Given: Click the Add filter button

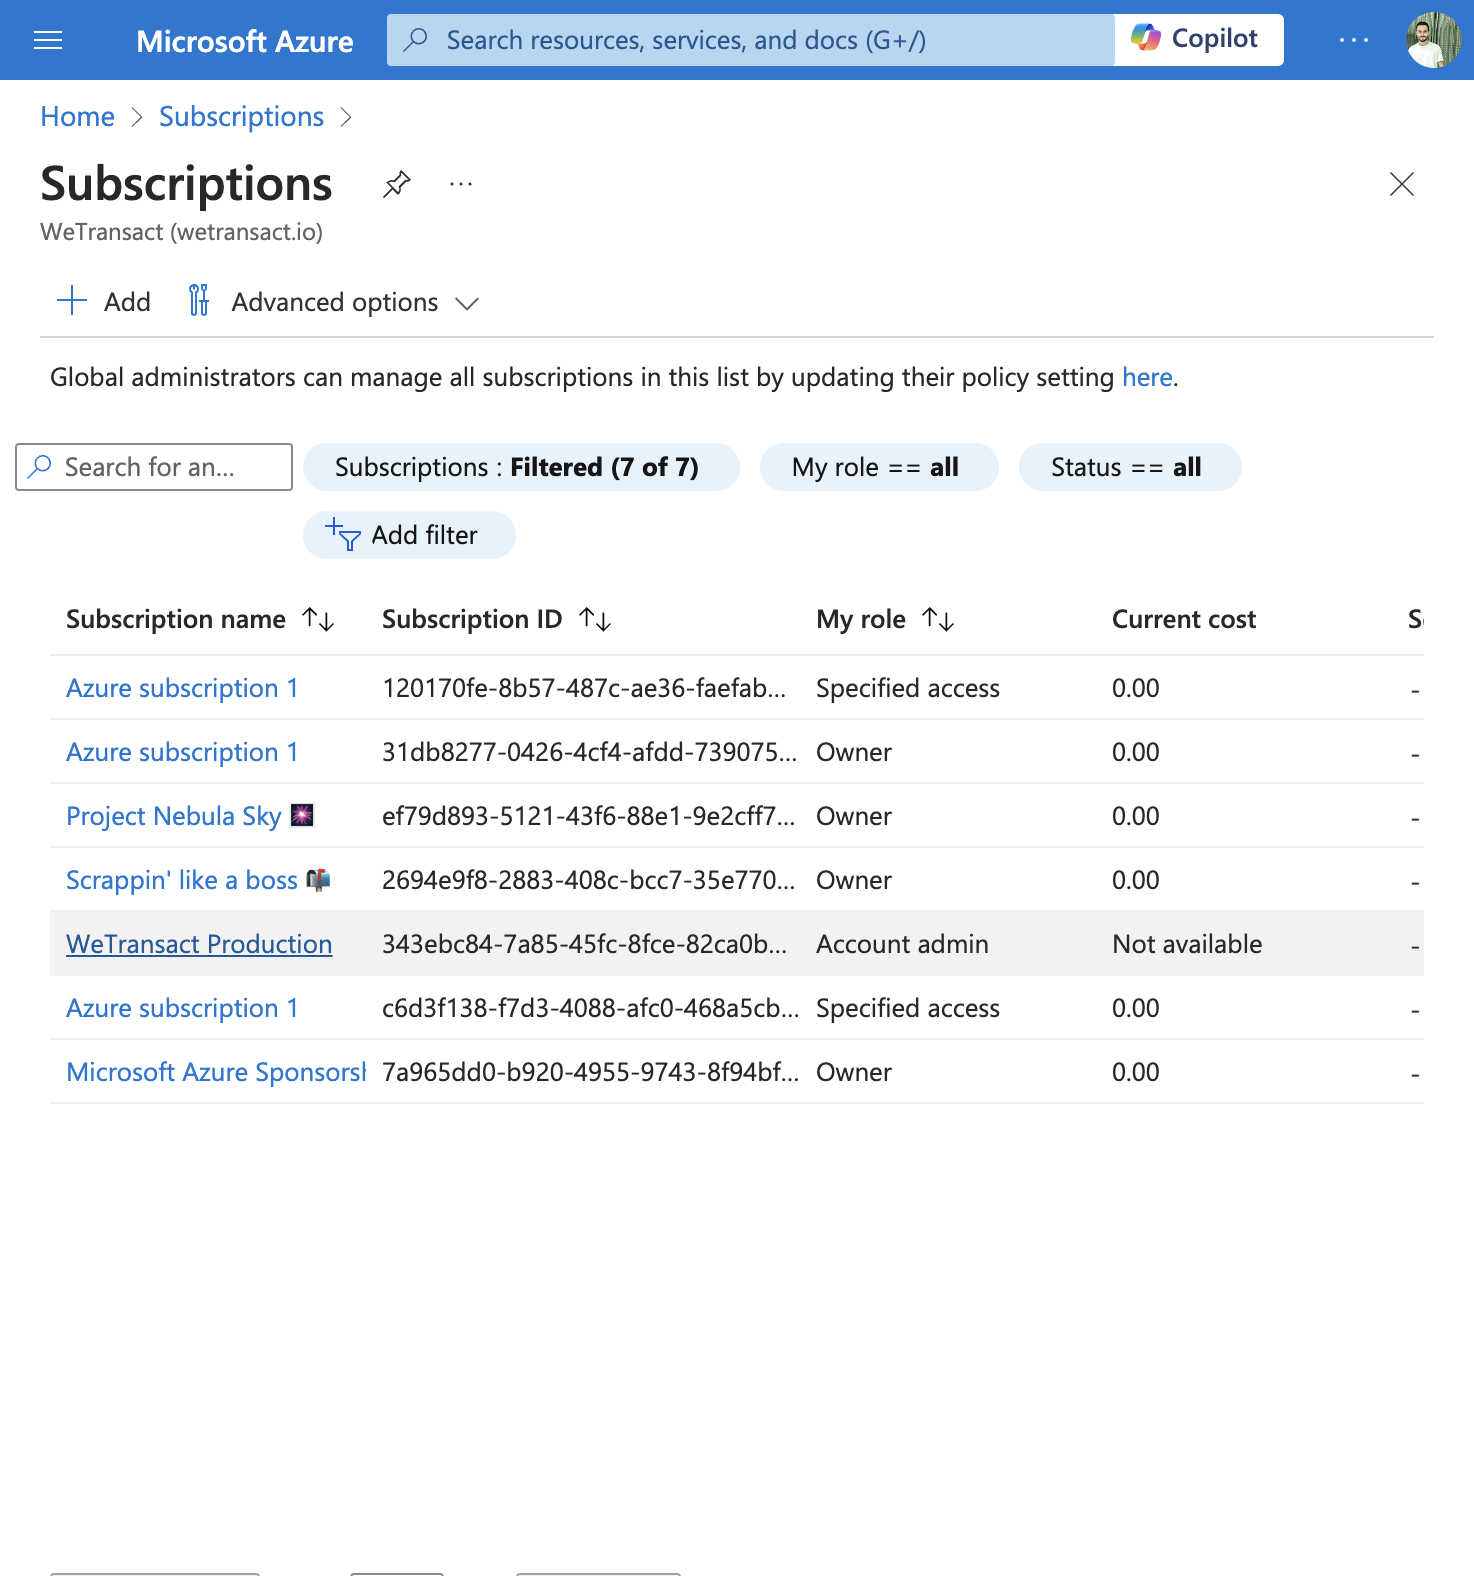Looking at the screenshot, I should pyautogui.click(x=409, y=535).
